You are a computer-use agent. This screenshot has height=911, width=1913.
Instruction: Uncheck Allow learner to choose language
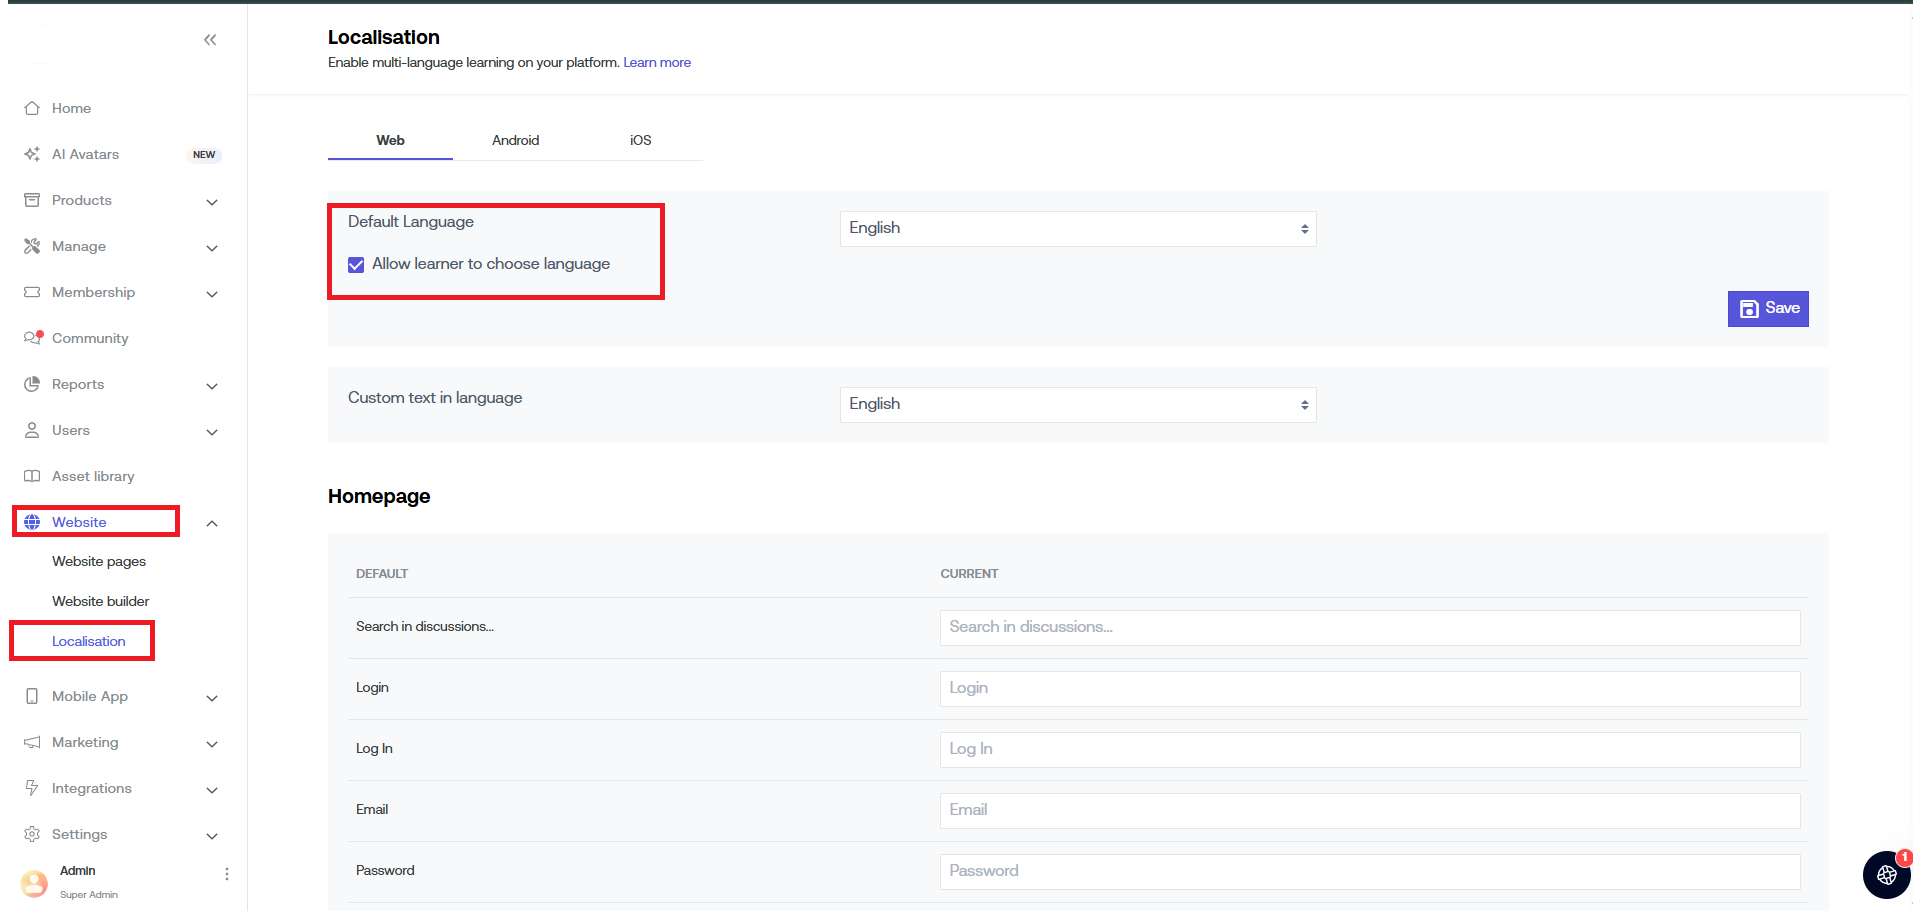coord(356,265)
